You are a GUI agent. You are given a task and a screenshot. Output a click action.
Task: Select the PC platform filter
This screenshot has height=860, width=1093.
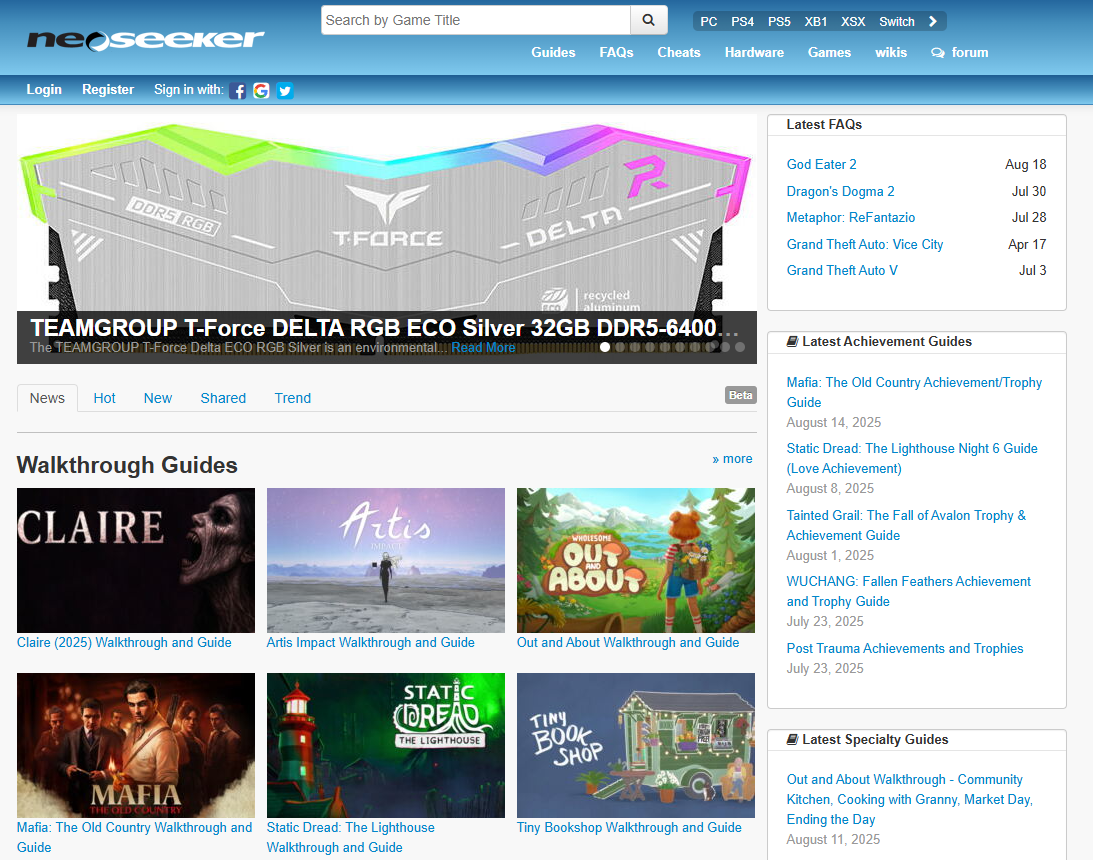pos(709,22)
